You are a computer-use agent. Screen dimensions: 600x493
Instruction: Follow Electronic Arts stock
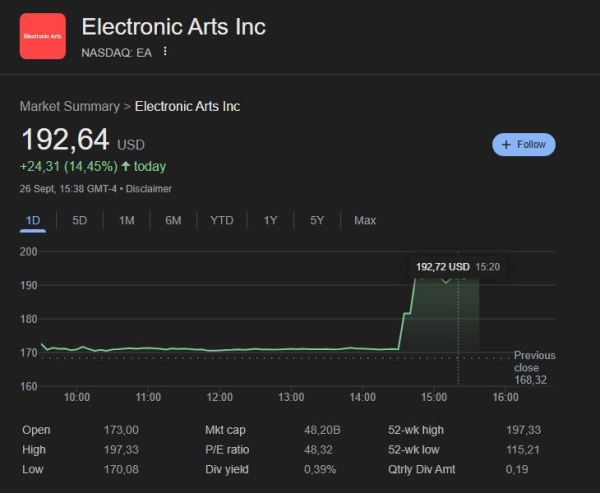[x=523, y=144]
